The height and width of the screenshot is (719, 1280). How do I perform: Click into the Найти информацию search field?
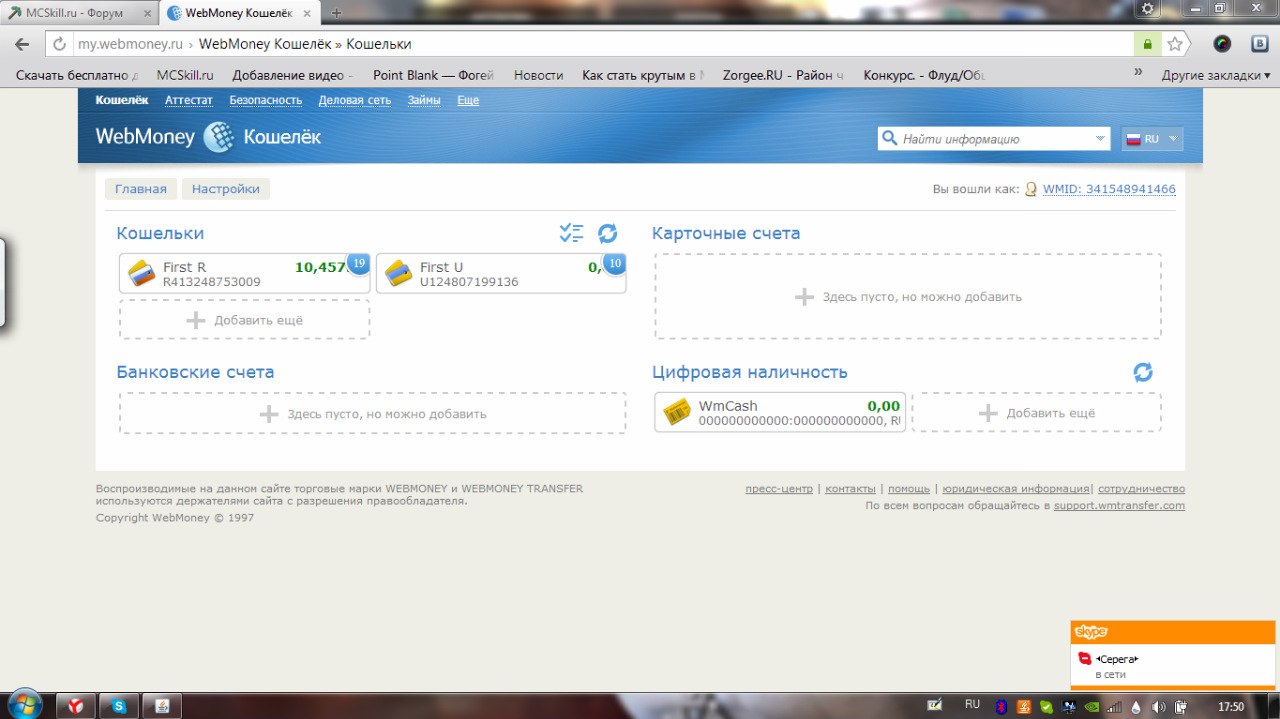994,139
